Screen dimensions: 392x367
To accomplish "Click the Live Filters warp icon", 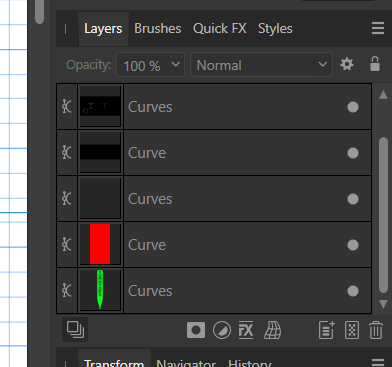I will pos(272,330).
